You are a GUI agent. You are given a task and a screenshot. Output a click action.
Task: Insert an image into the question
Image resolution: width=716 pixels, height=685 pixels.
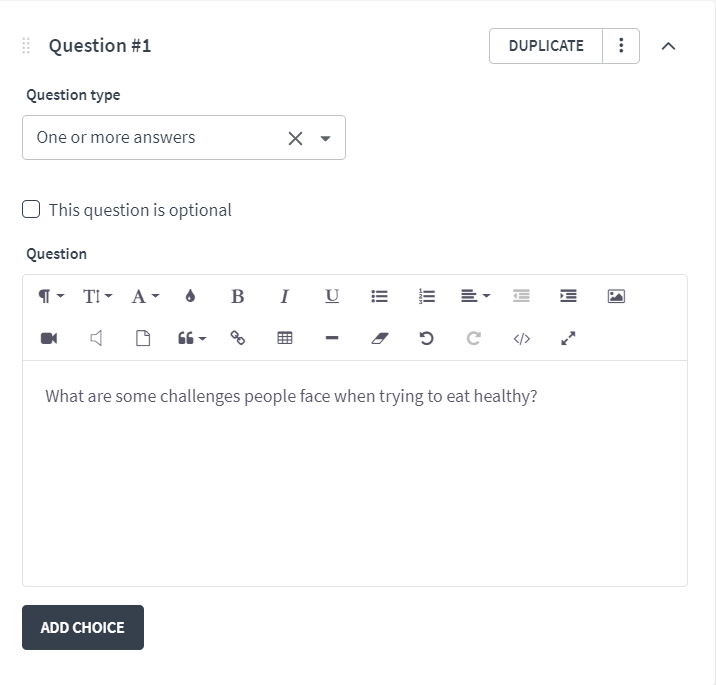(616, 296)
